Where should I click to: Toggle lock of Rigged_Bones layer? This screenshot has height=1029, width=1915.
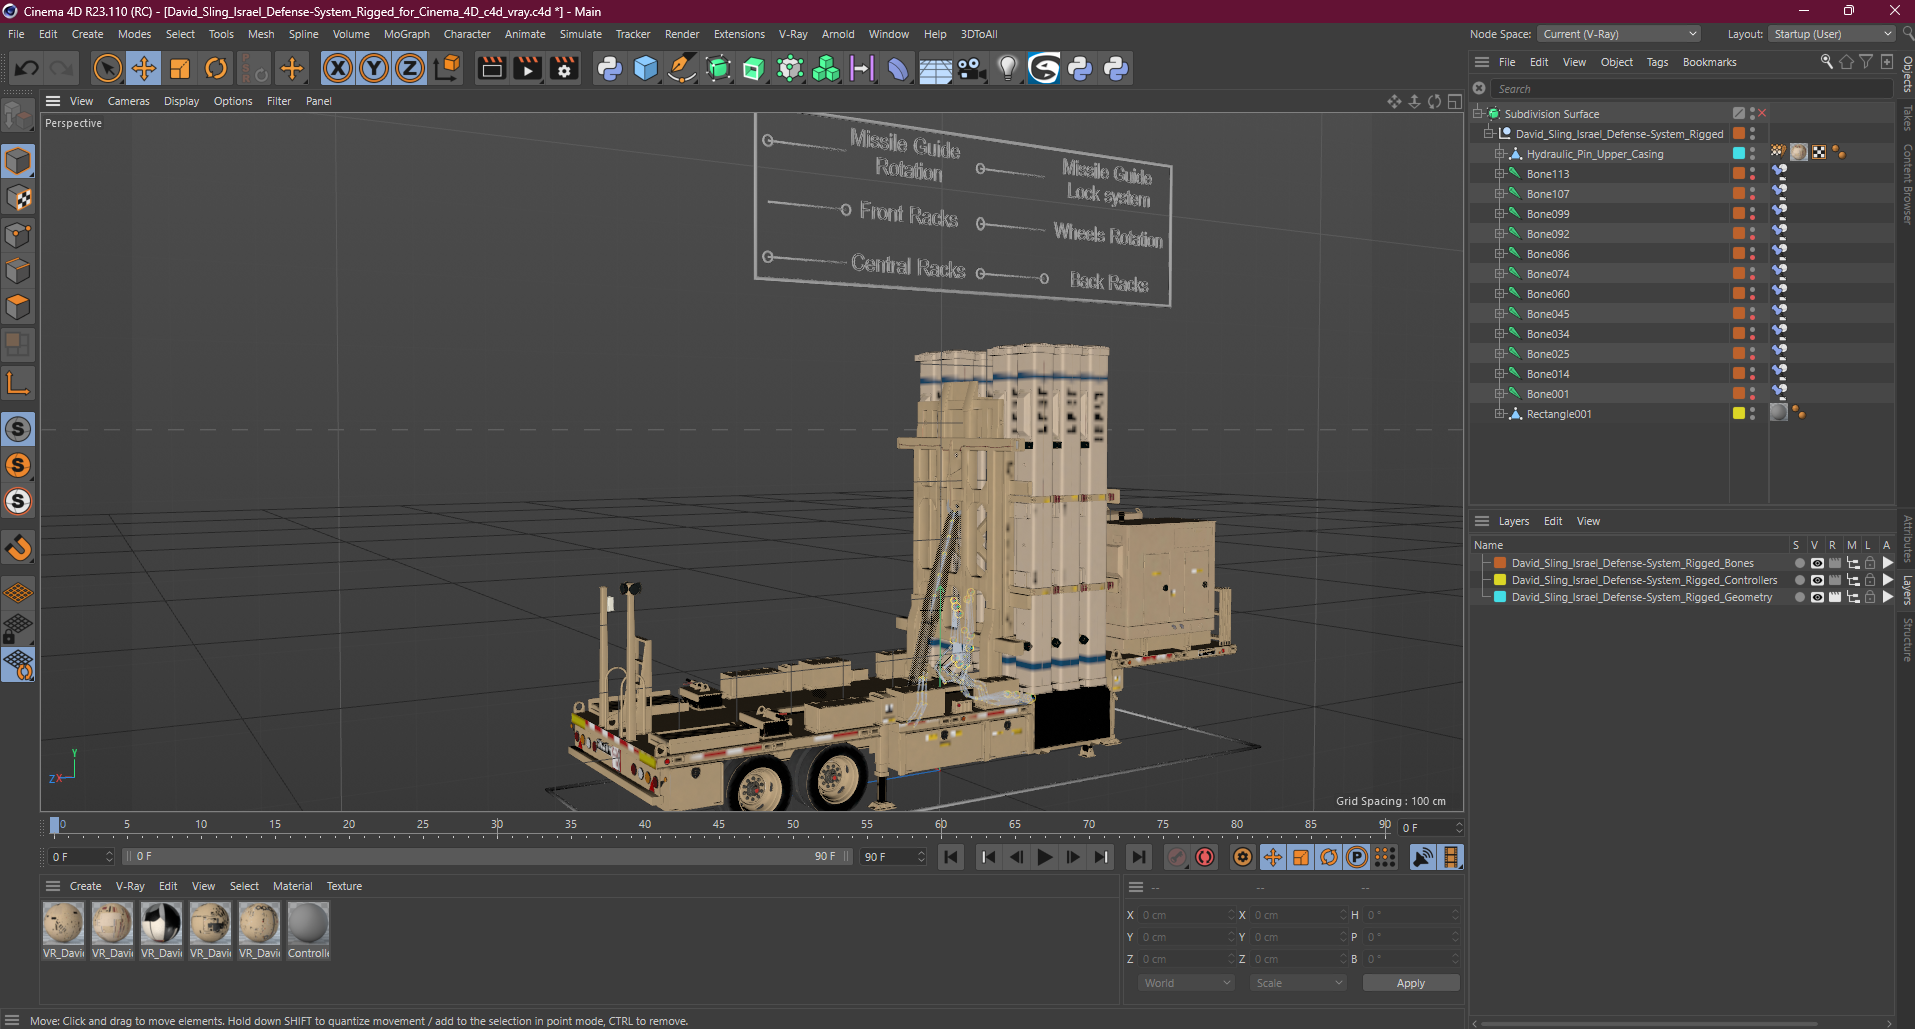coord(1870,563)
